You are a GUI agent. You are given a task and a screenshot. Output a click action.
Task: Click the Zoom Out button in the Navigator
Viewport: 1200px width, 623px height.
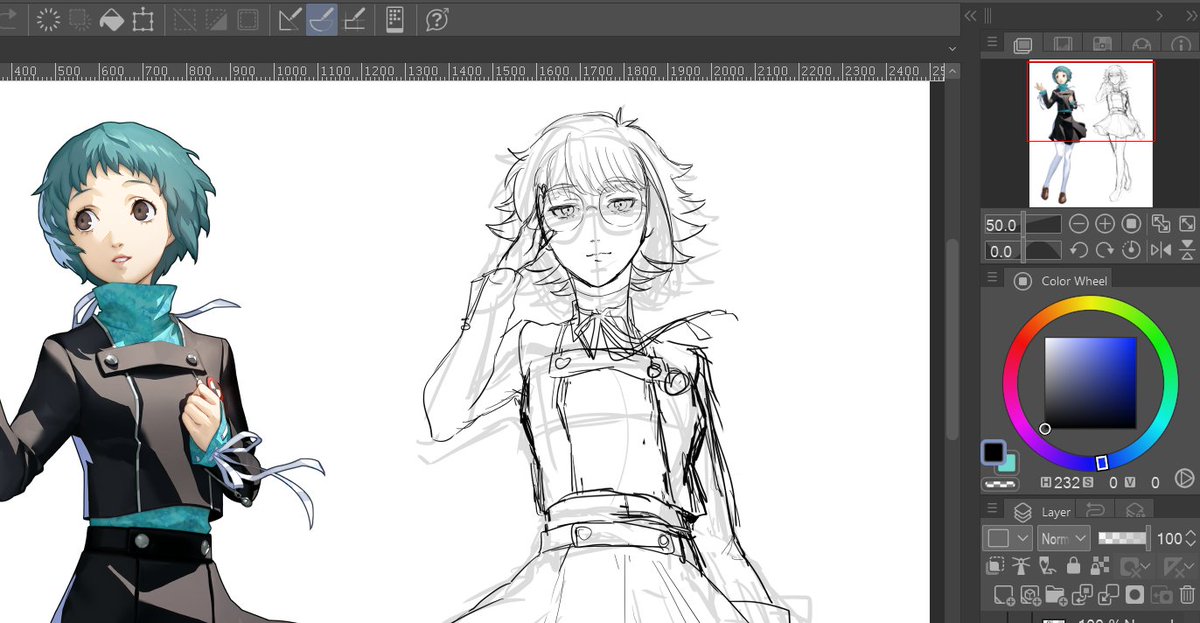(x=1079, y=224)
